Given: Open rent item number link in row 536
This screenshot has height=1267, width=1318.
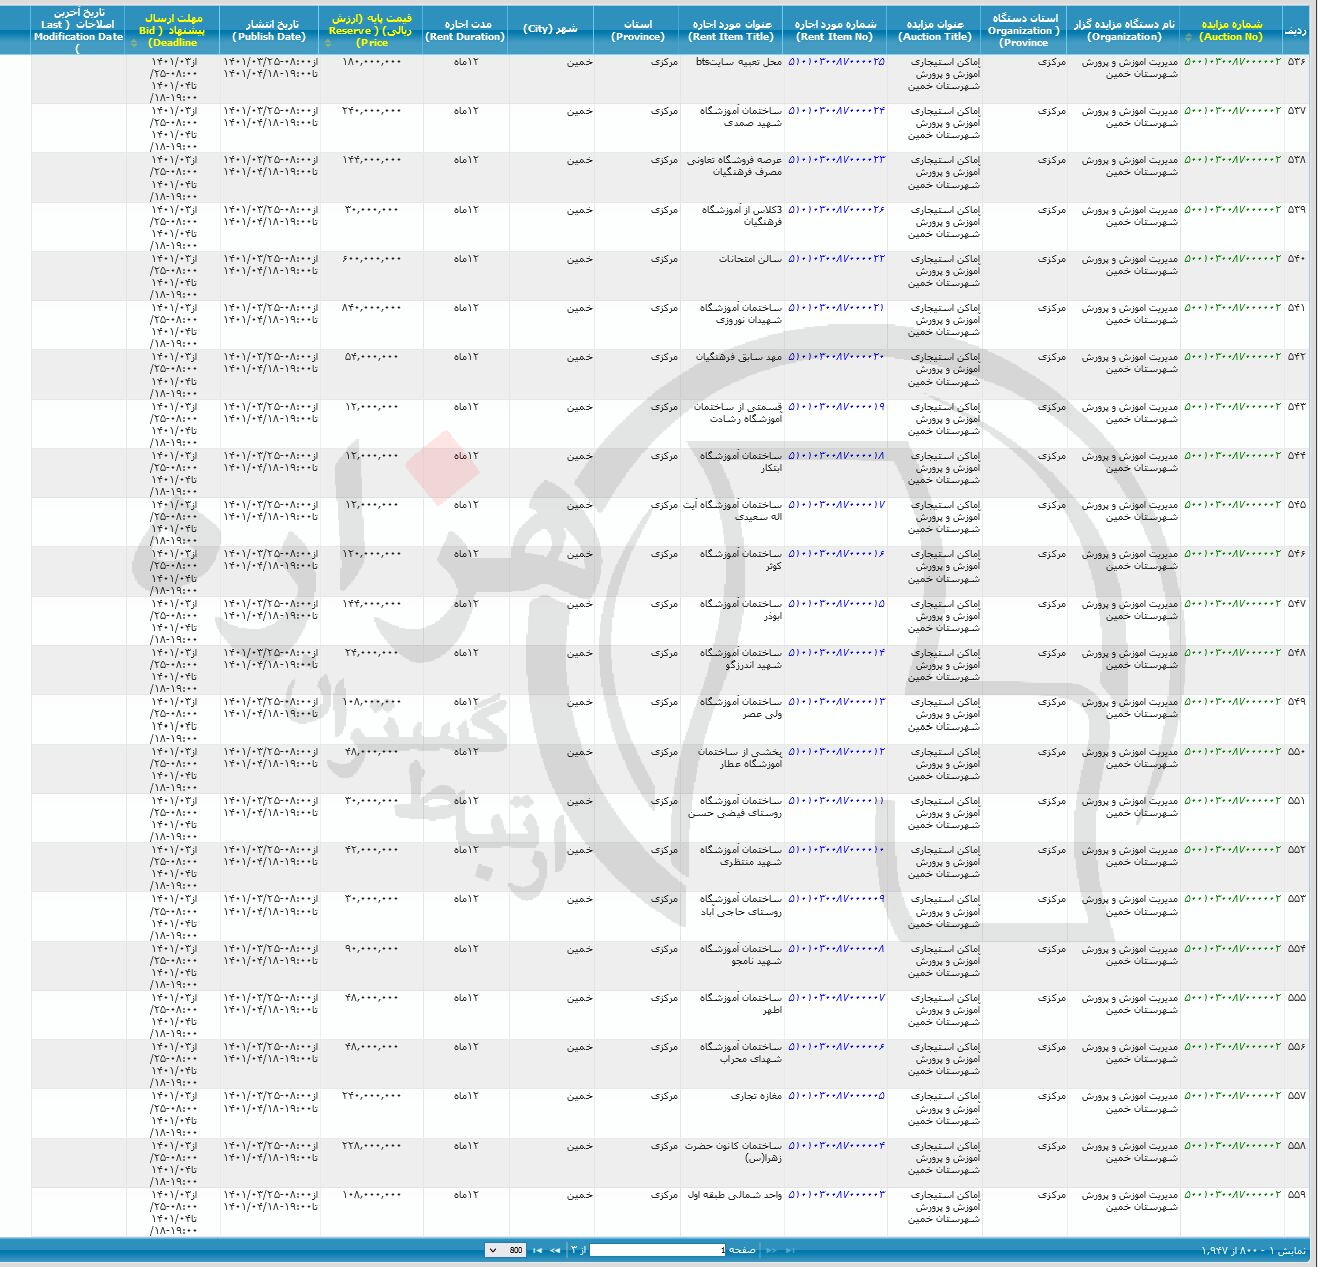Looking at the screenshot, I should 836,62.
